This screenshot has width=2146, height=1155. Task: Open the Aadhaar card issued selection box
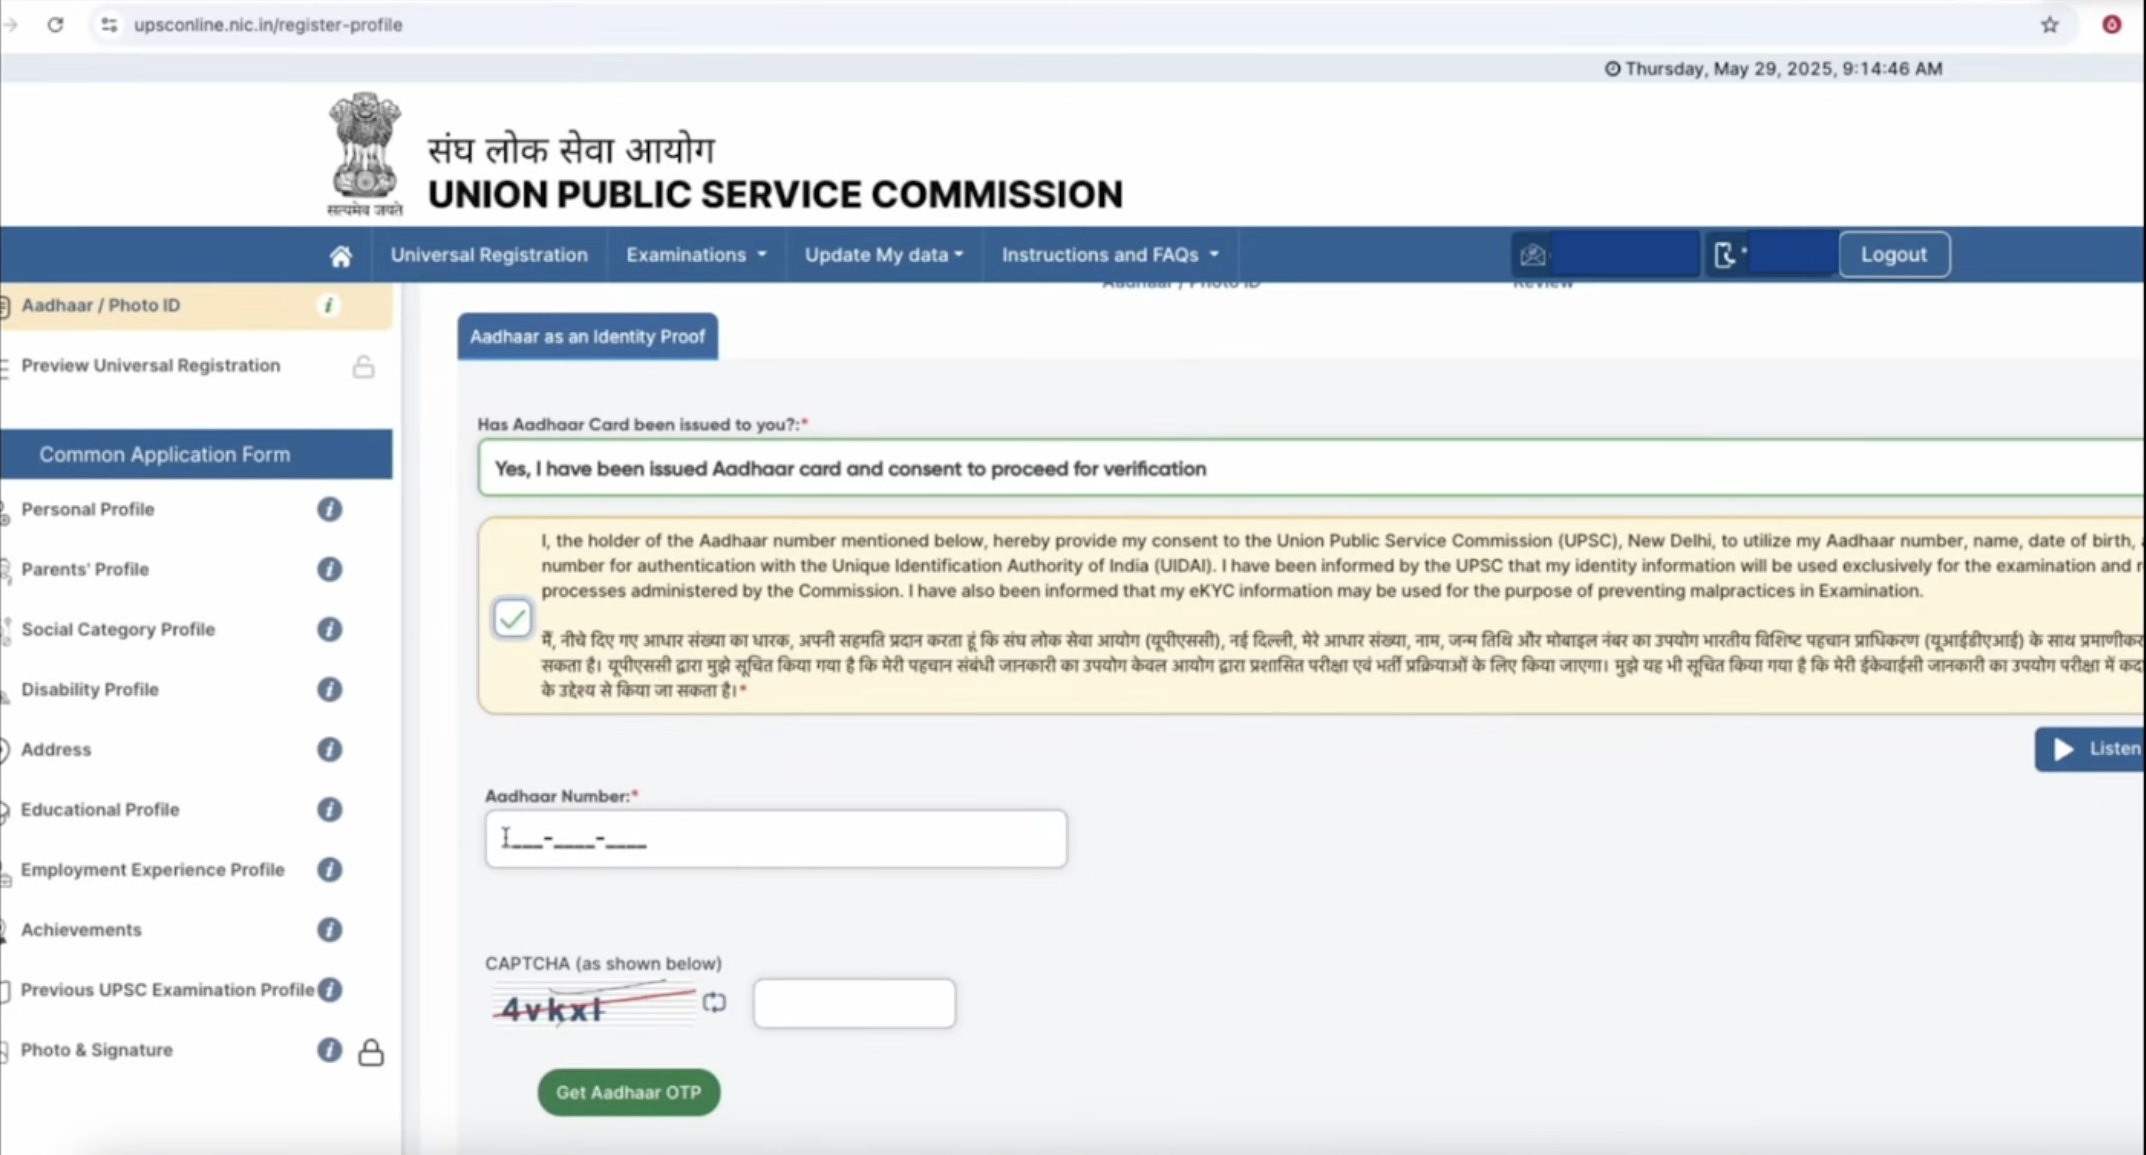(x=1310, y=468)
